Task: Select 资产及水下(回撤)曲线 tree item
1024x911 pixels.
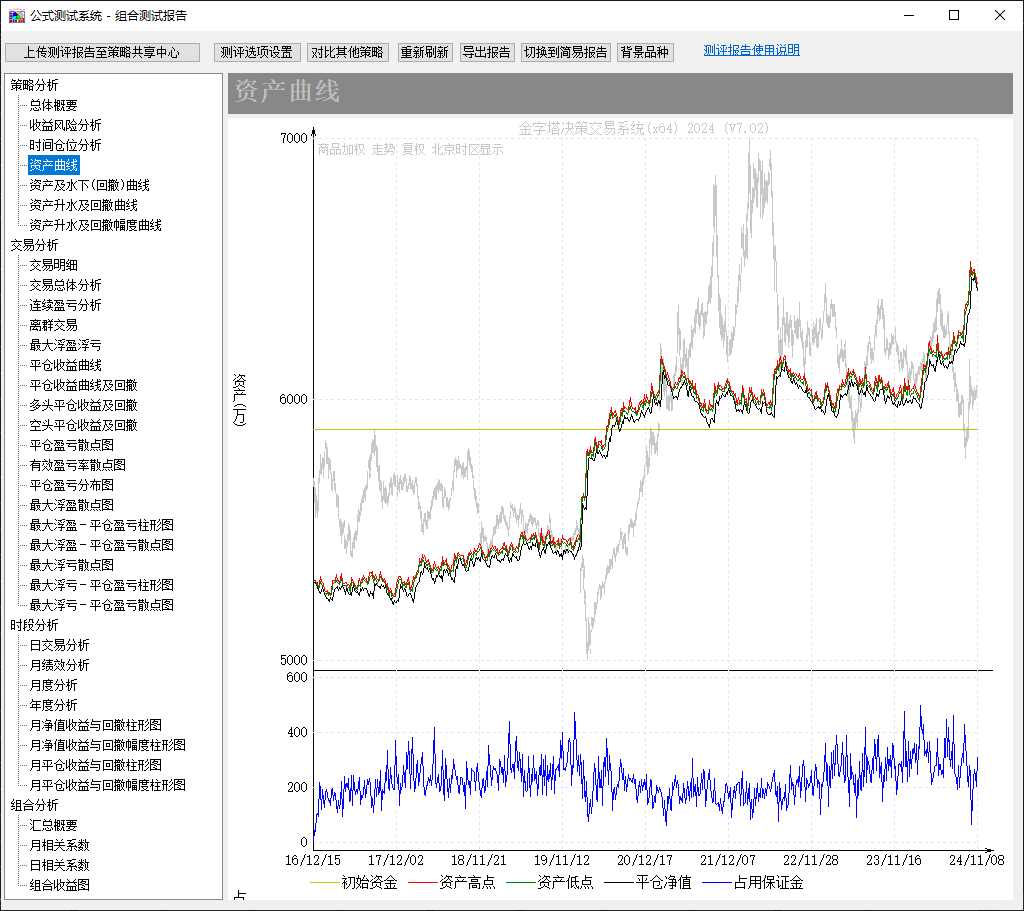Action: pos(89,185)
